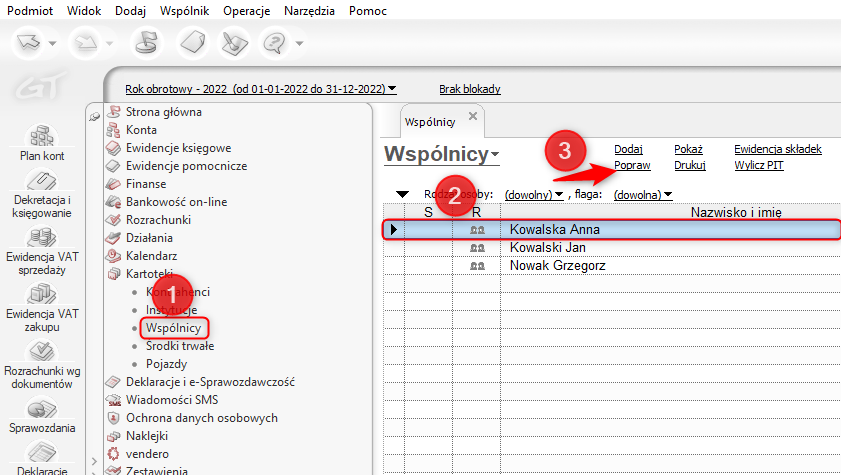Switch to the Wspólnicy tab

coord(430,122)
